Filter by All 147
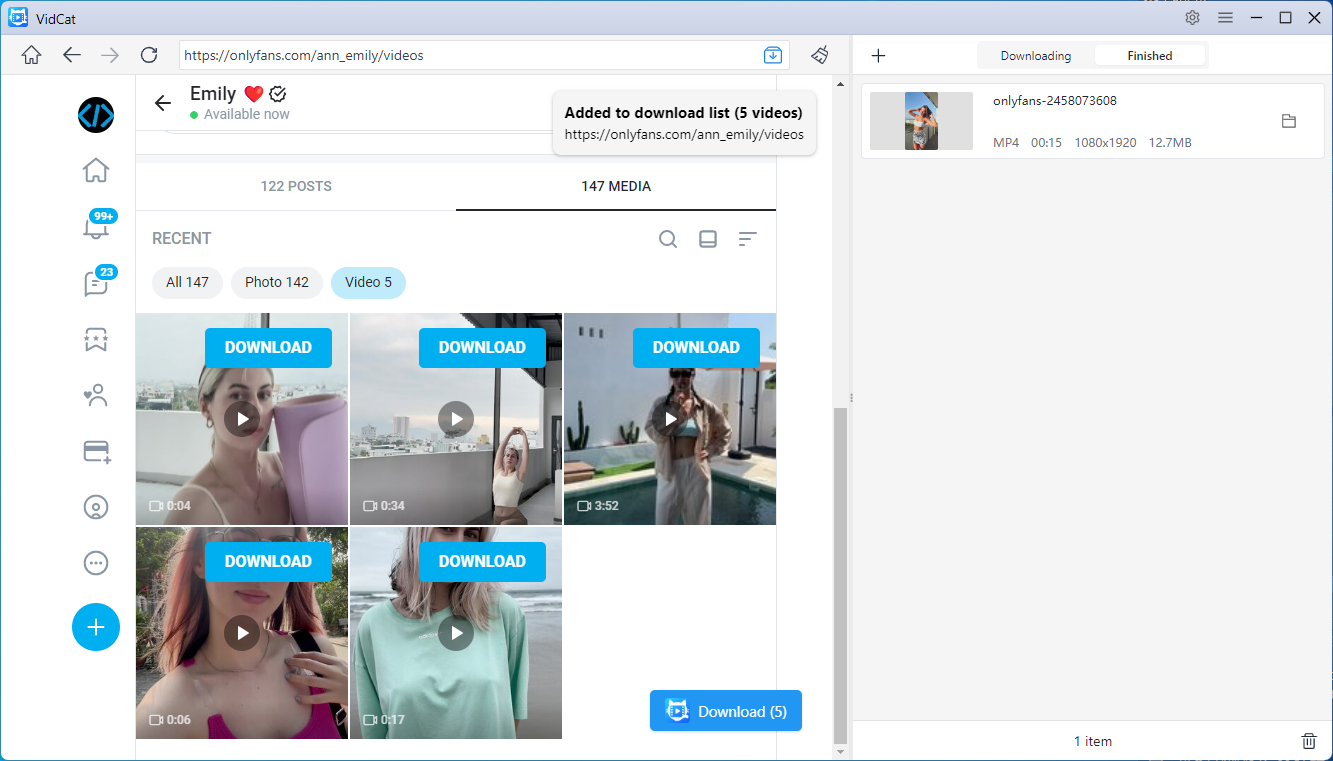This screenshot has height=761, width=1333. [x=187, y=282]
